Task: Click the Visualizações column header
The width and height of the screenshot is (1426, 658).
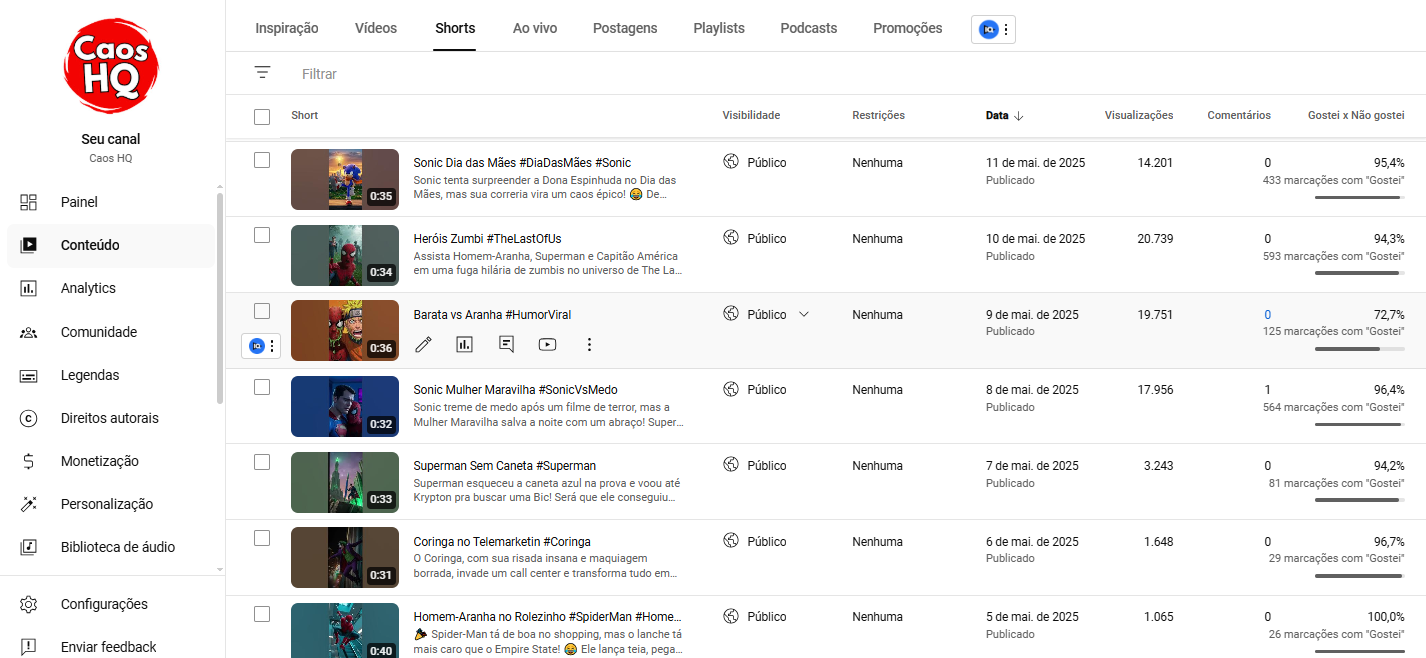Action: (1139, 115)
